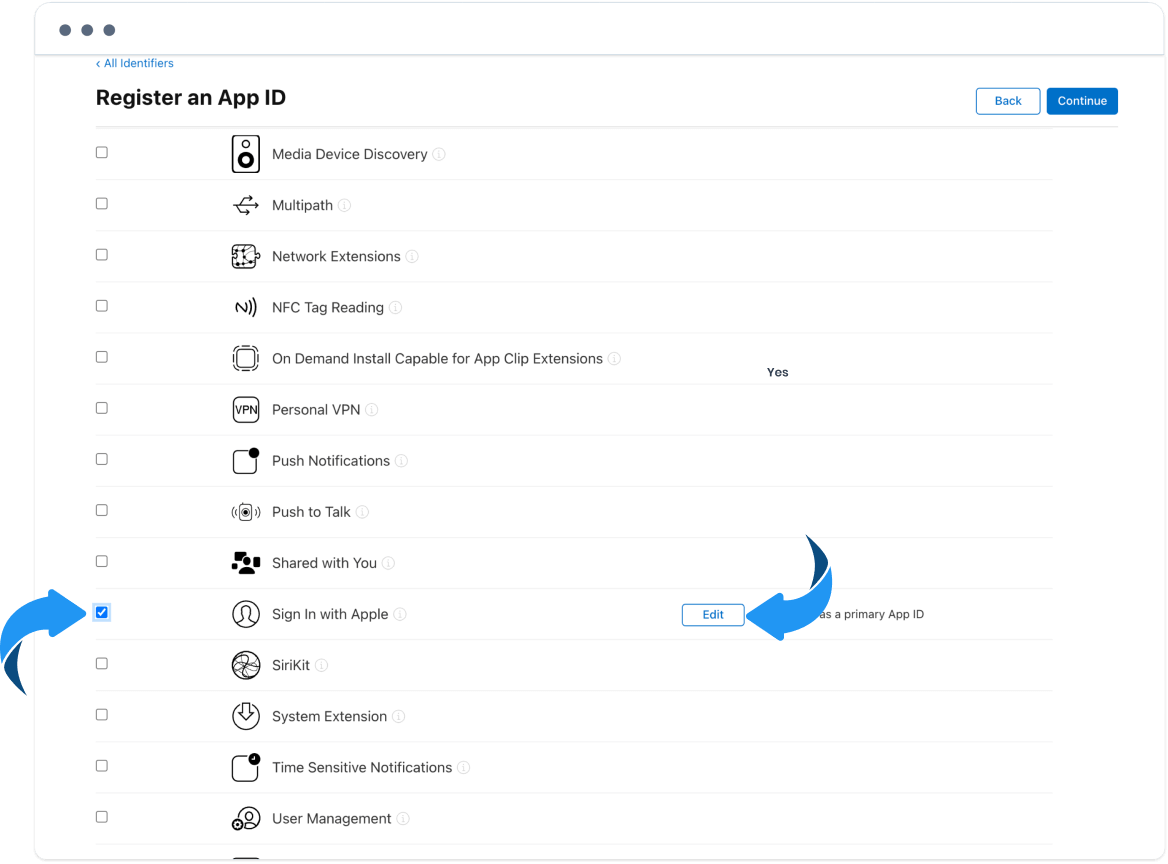Screen dimensions: 1168x864
Task: Open info tooltip beside User Management
Action: tap(403, 819)
